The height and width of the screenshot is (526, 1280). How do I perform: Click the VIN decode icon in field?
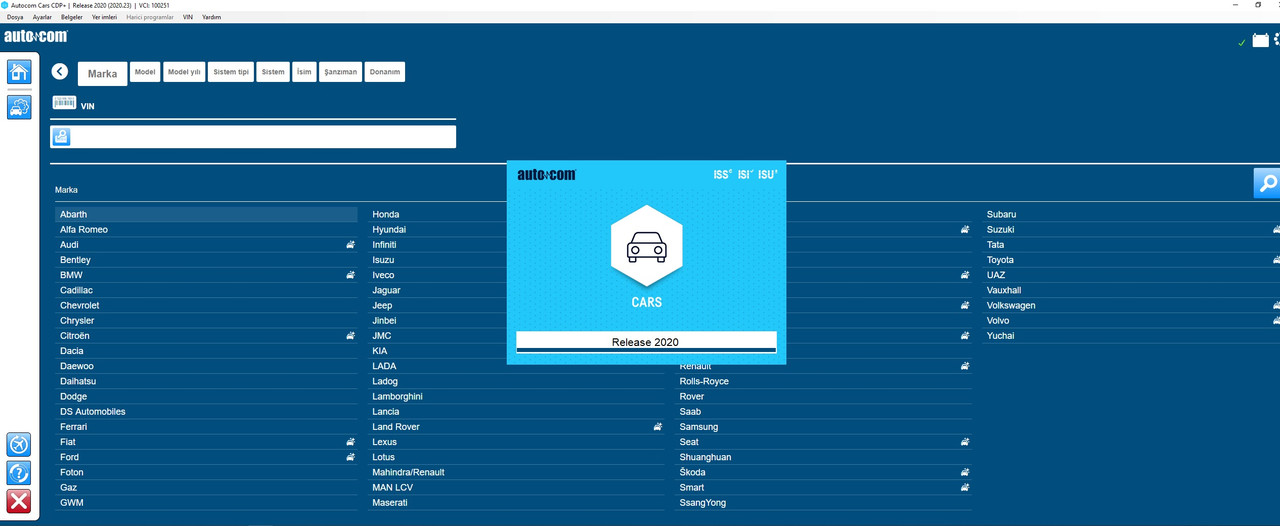point(61,137)
